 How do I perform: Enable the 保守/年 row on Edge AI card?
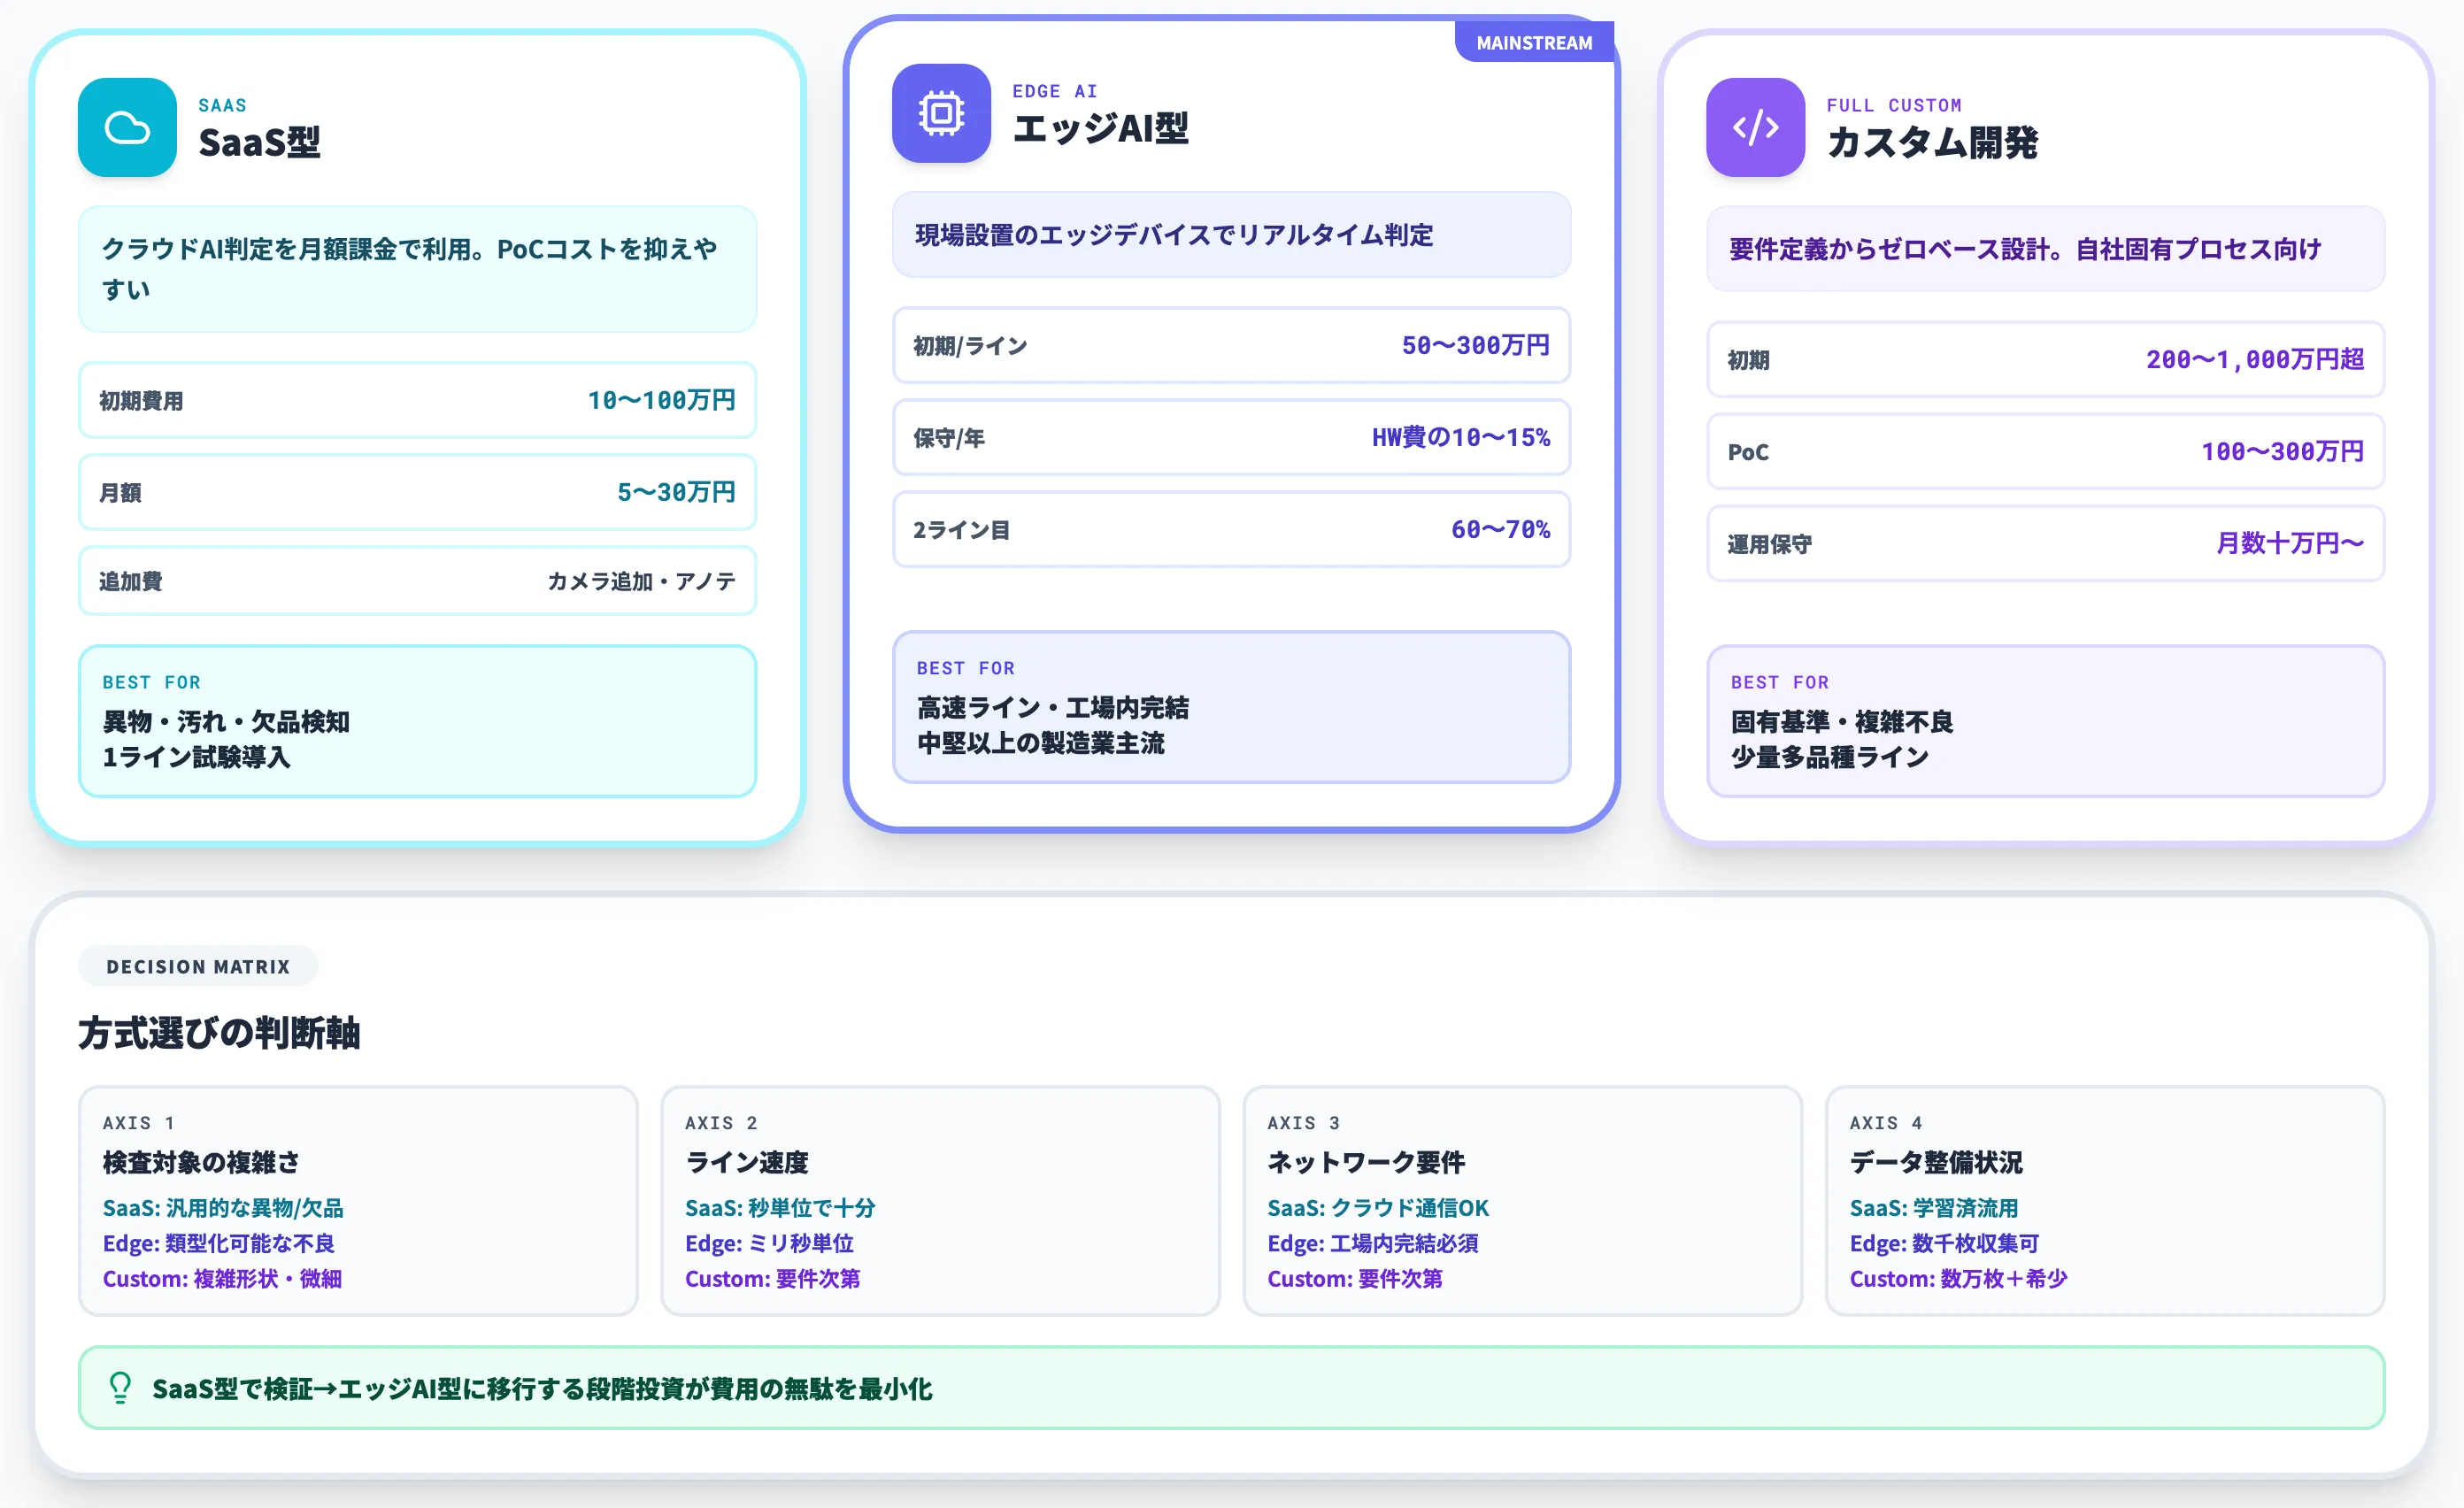1231,437
